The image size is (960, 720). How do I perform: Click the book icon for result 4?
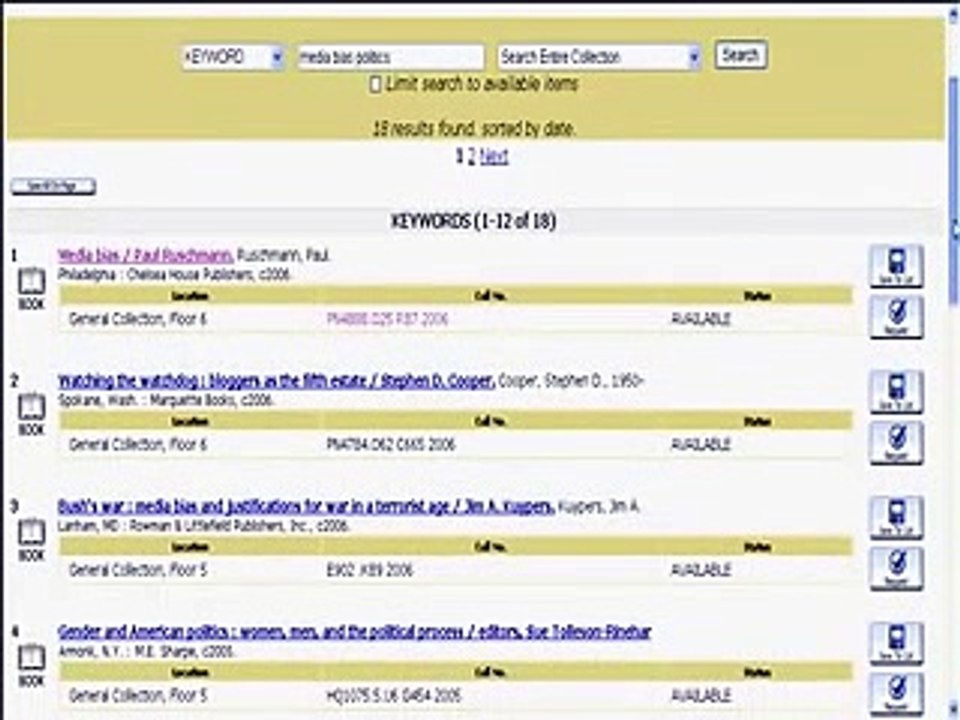click(x=31, y=658)
